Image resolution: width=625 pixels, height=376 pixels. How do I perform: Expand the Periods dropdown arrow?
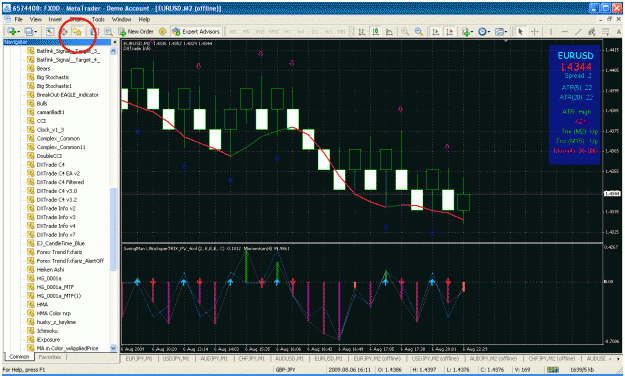click(489, 31)
